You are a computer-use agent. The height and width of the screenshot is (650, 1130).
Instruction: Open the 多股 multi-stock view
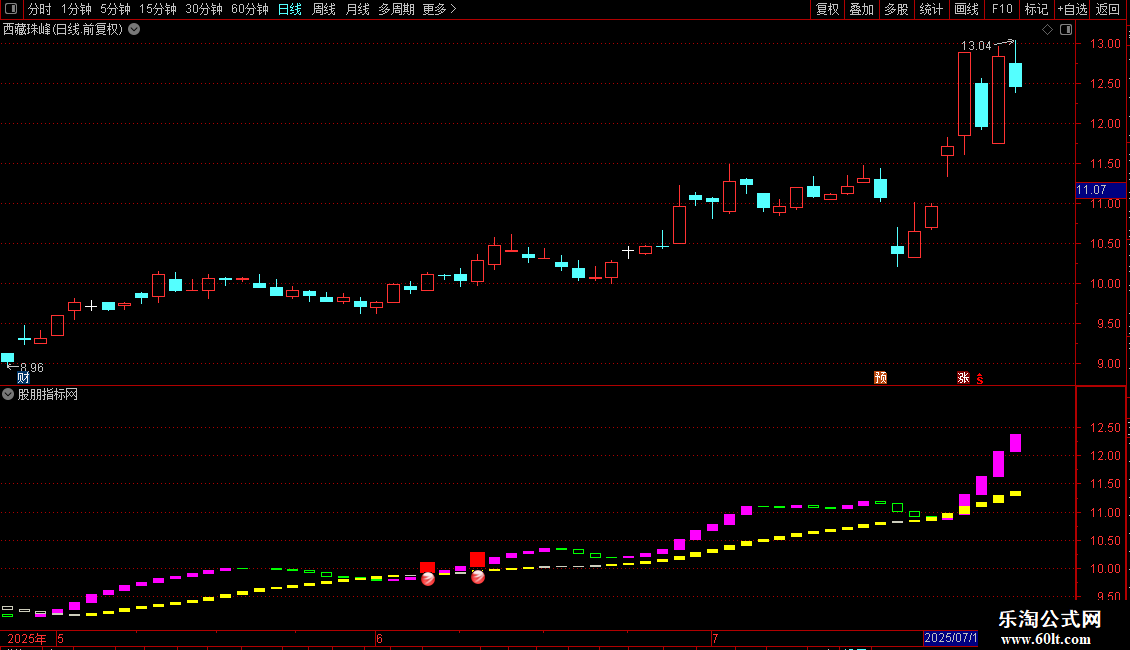[896, 9]
